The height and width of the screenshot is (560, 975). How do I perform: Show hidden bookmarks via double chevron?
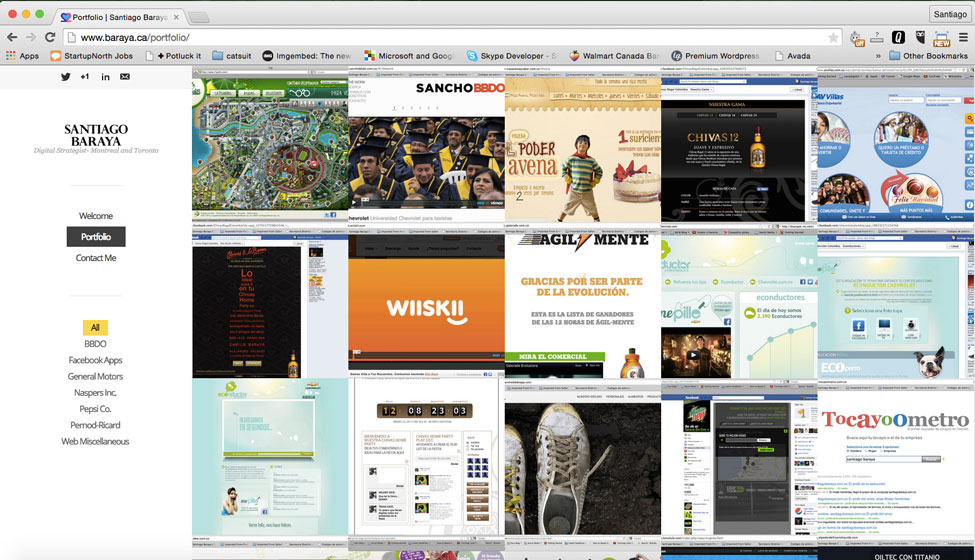(878, 56)
